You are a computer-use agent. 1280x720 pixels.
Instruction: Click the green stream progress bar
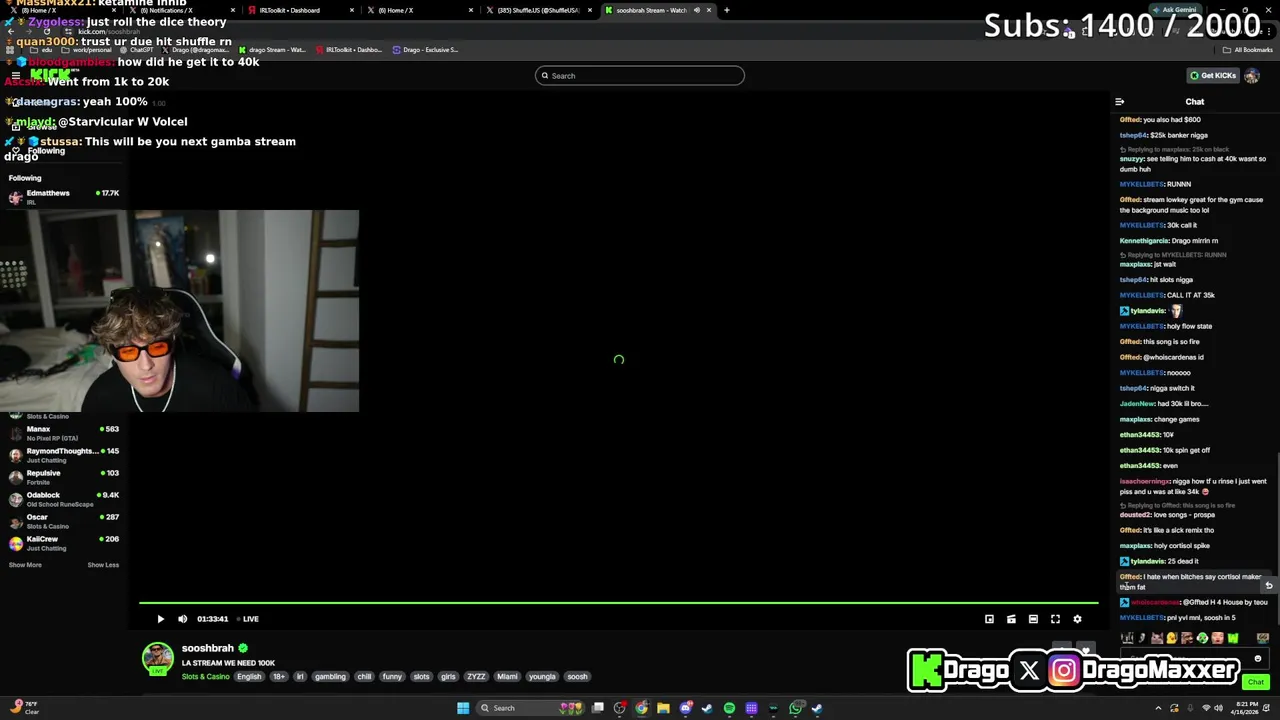point(618,603)
